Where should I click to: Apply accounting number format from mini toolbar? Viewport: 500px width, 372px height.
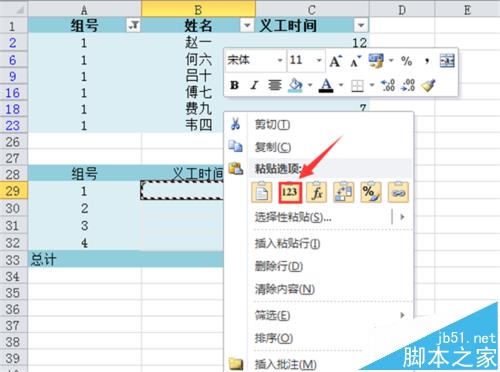point(376,61)
